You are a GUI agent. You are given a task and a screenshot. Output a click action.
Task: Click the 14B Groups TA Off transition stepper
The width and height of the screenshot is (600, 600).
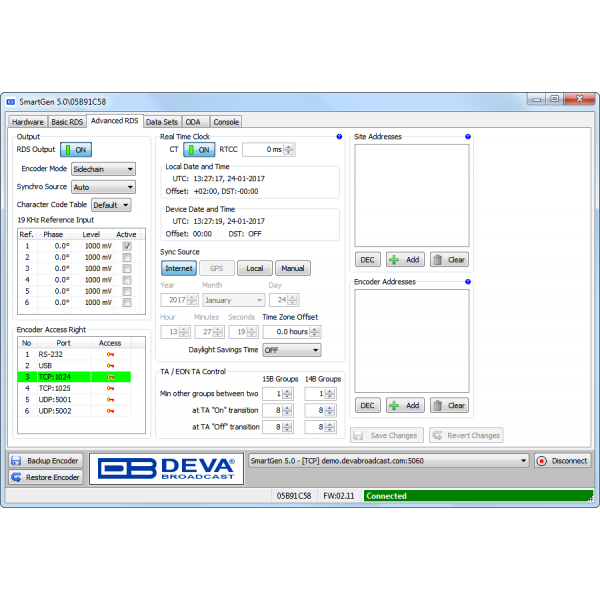point(329,427)
